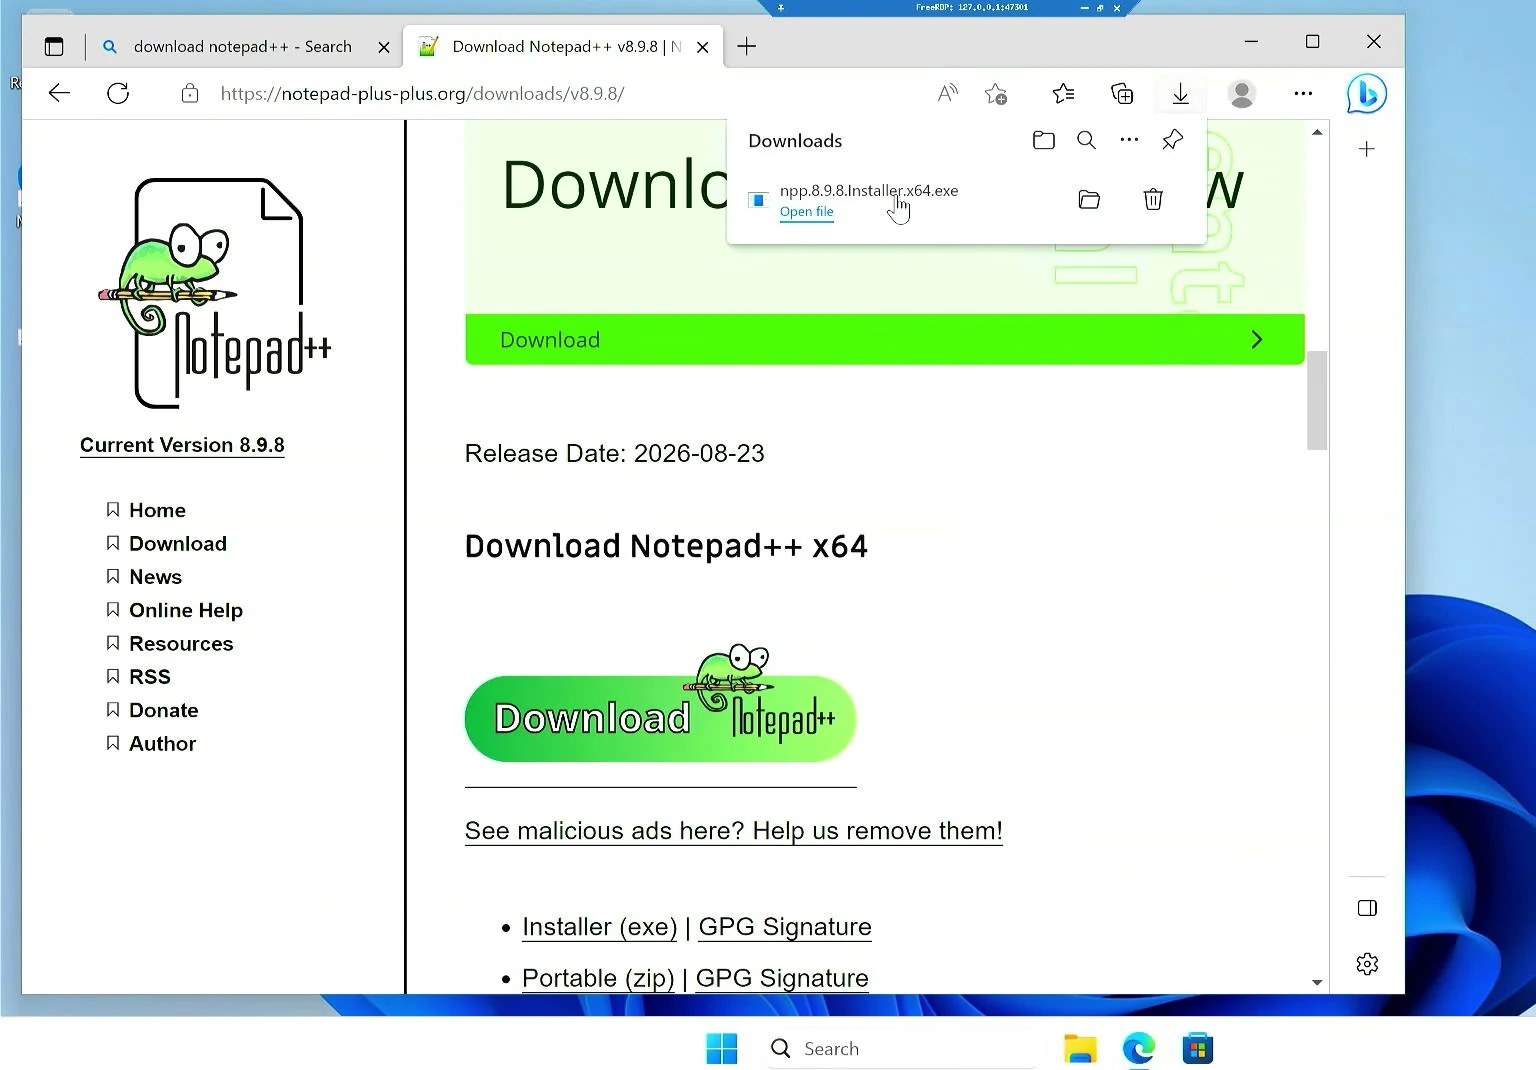This screenshot has width=1536, height=1070.
Task: Open File Explorer from taskbar
Action: [1080, 1048]
